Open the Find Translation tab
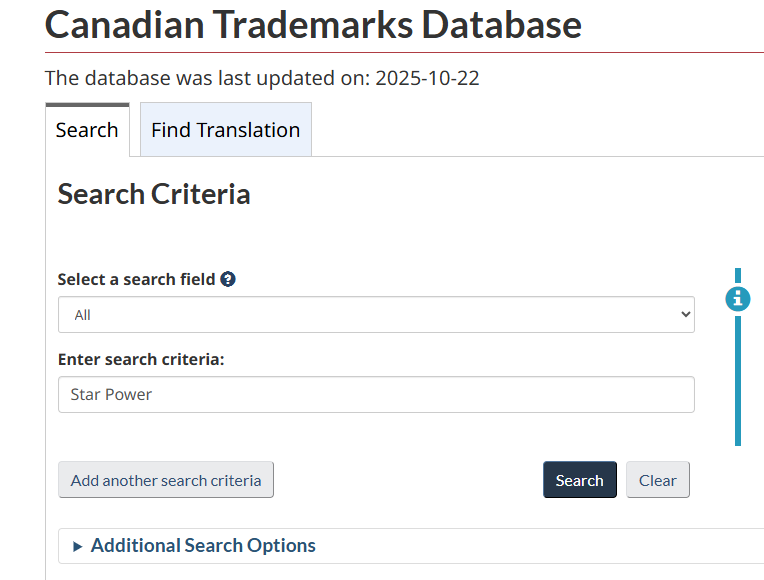 coord(225,131)
